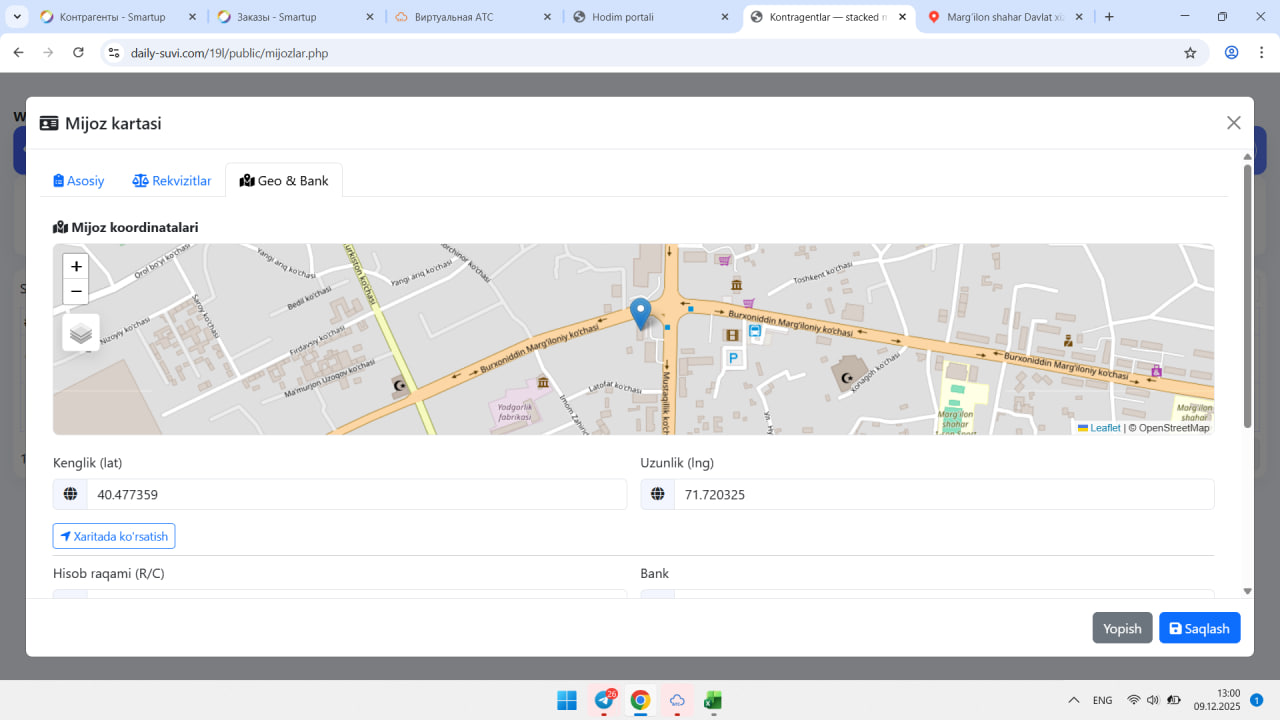Open Excel from the taskbar
The image size is (1280, 720).
coord(713,700)
